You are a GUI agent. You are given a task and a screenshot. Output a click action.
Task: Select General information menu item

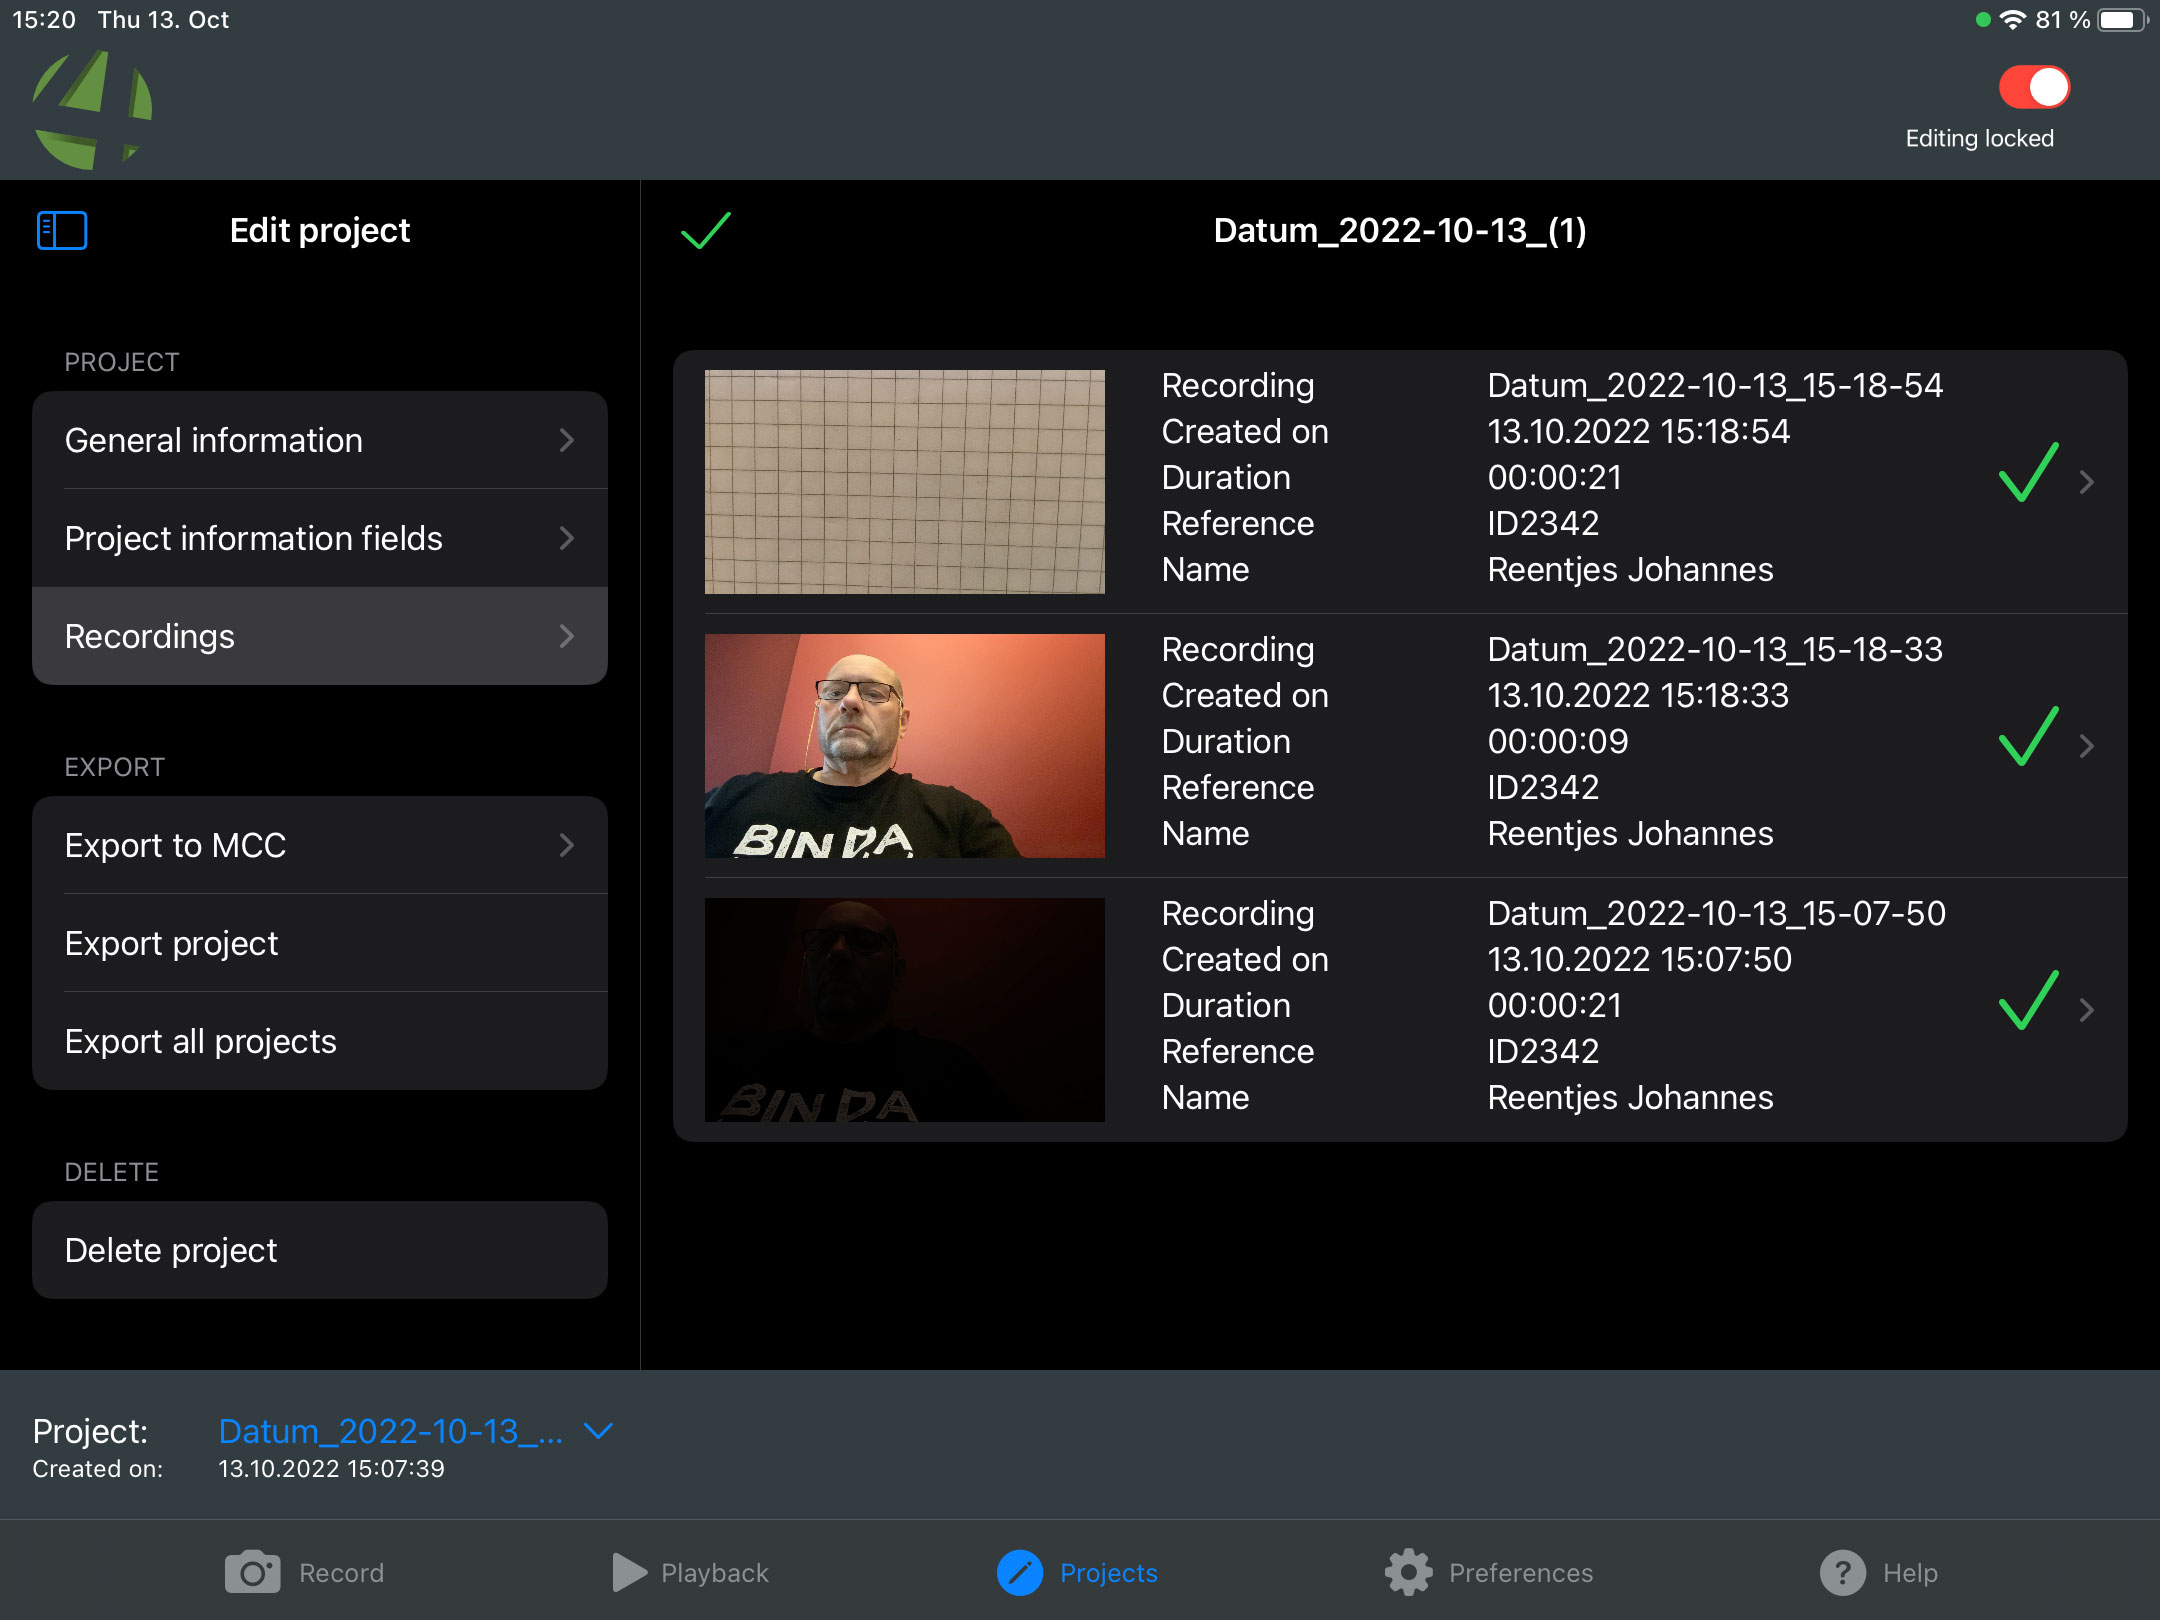320,440
